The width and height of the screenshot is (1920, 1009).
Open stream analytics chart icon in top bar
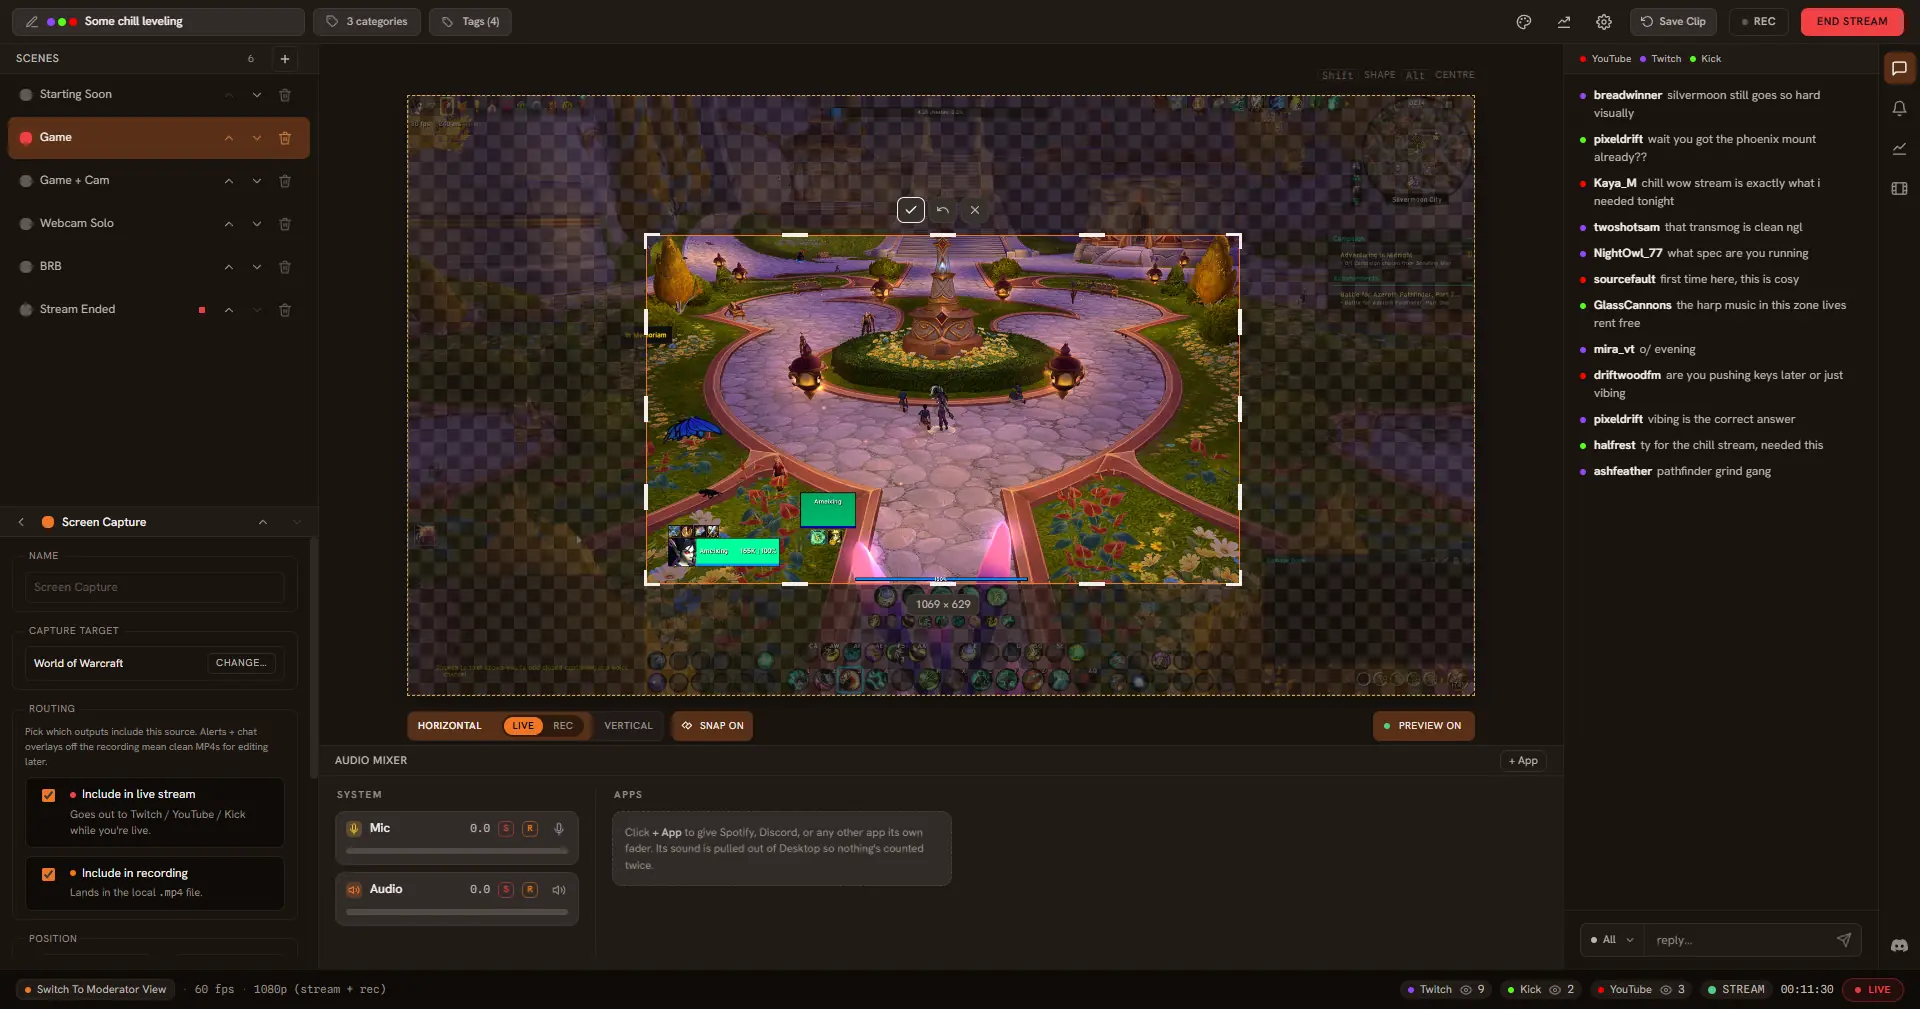[x=1564, y=22]
